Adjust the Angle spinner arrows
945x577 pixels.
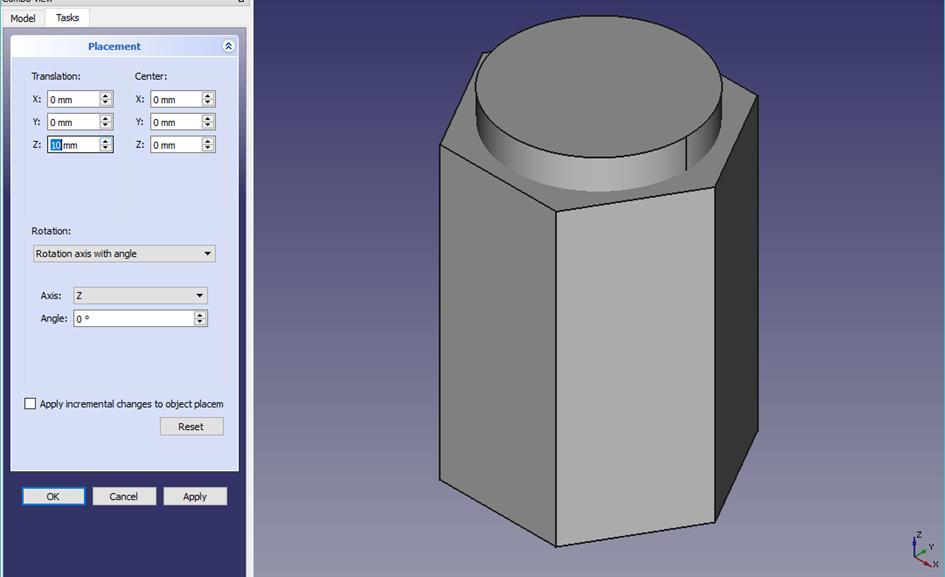coord(201,318)
